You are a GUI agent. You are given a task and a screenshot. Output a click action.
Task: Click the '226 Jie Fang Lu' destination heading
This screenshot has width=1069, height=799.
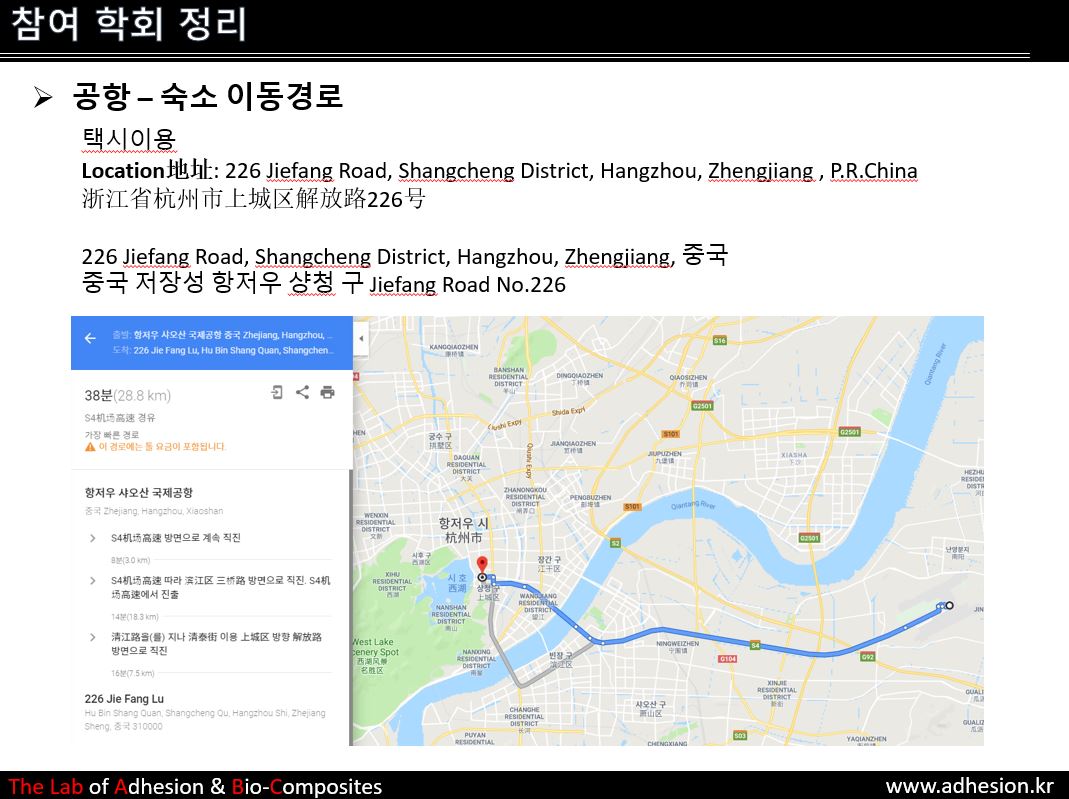tap(124, 699)
